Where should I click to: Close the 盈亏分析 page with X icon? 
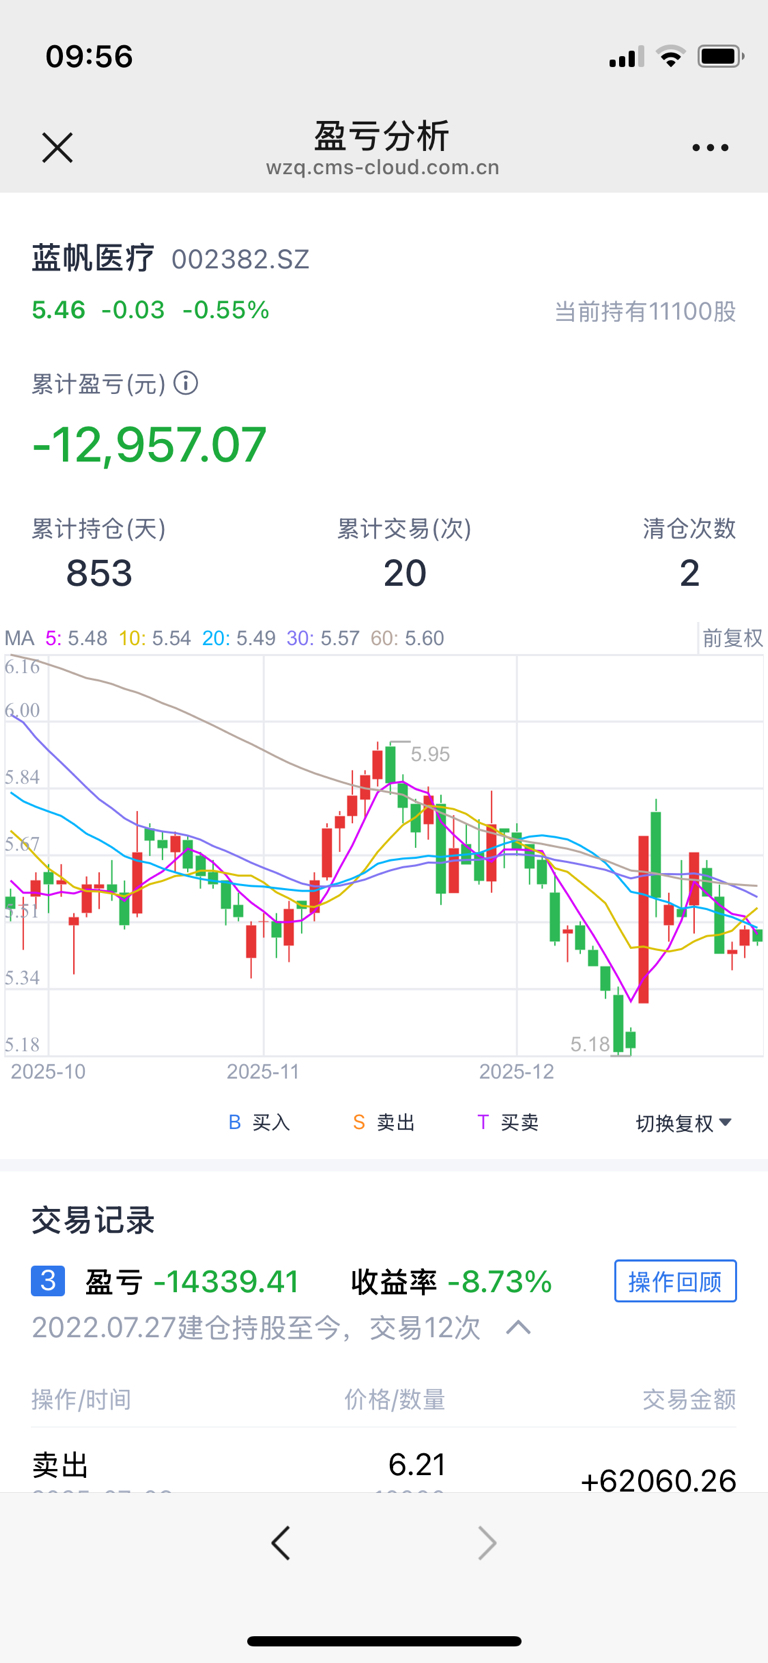57,148
